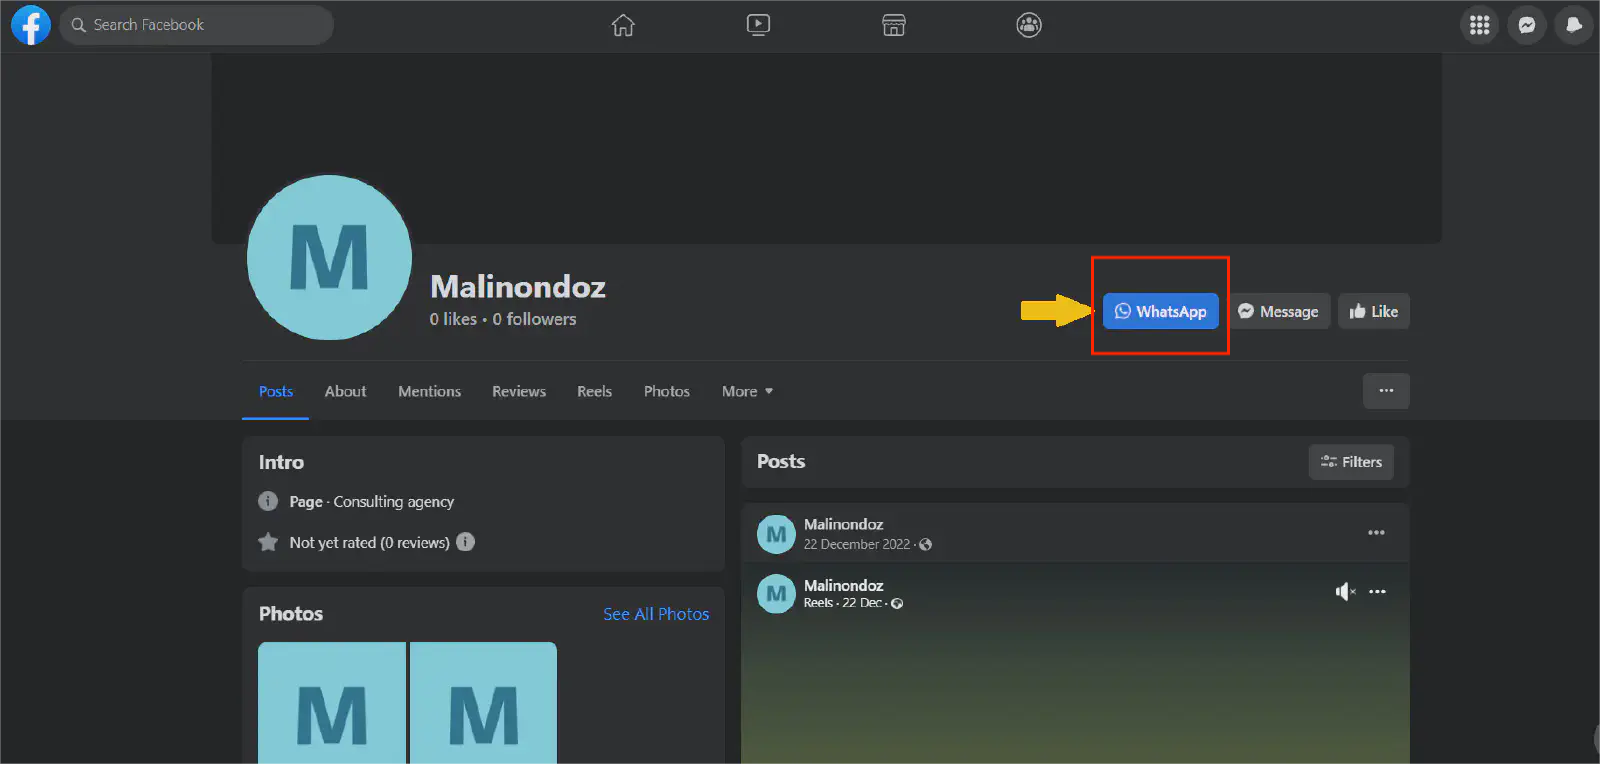This screenshot has width=1600, height=764.
Task: Open the notifications bell icon
Action: click(1574, 25)
